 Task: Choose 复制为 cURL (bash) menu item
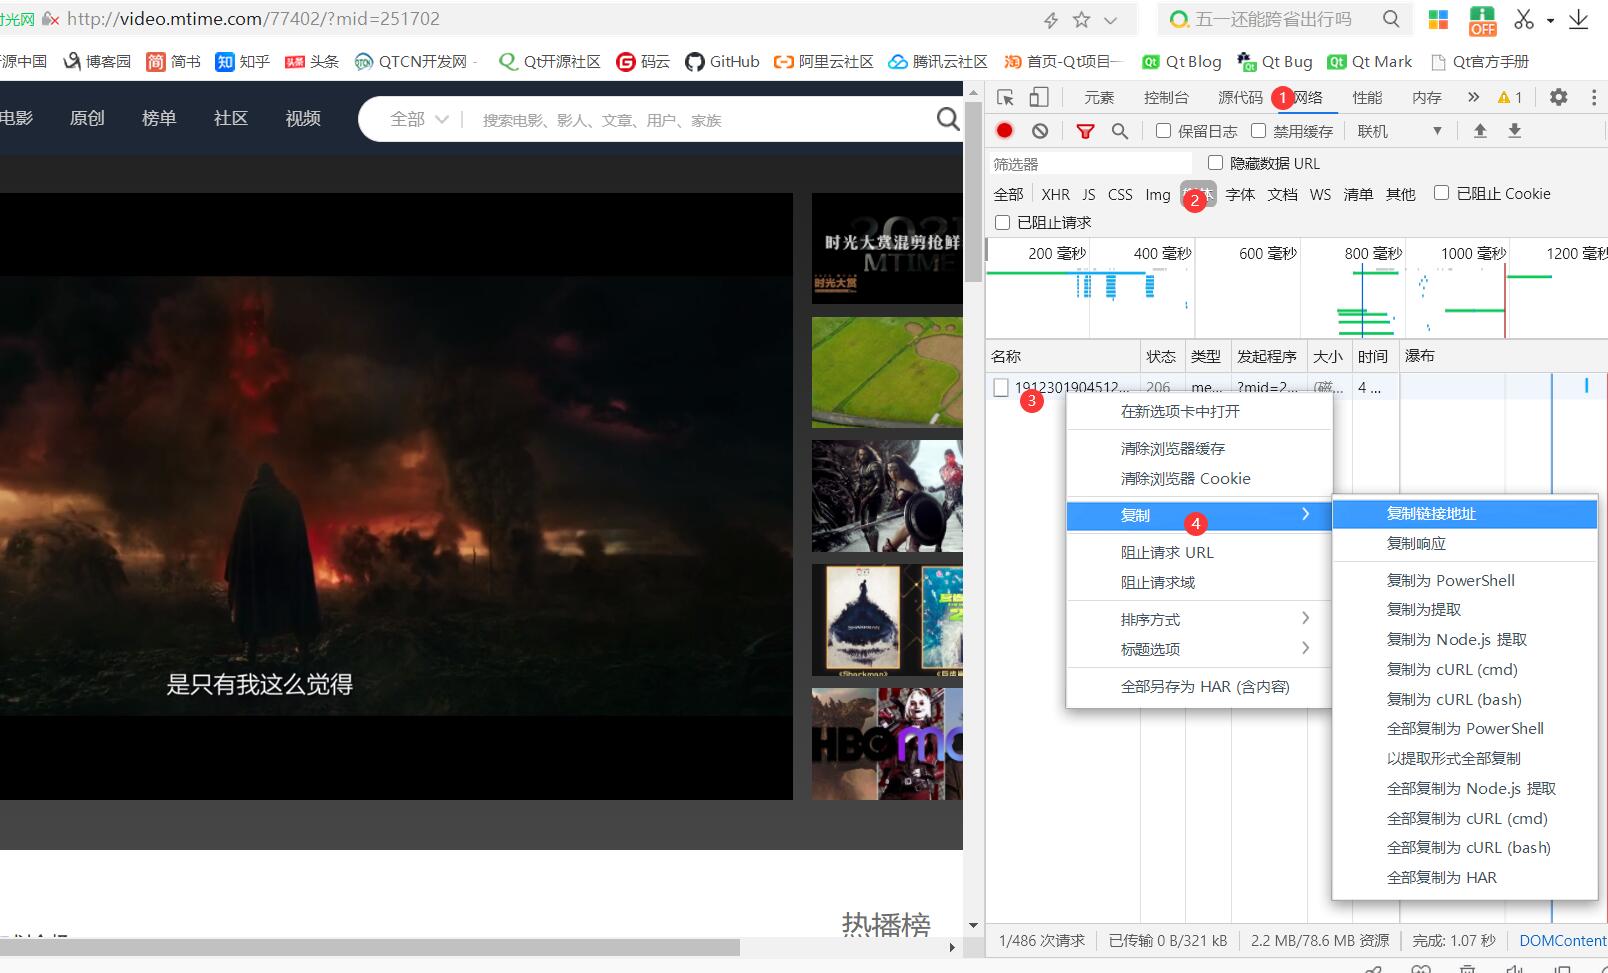click(1454, 699)
